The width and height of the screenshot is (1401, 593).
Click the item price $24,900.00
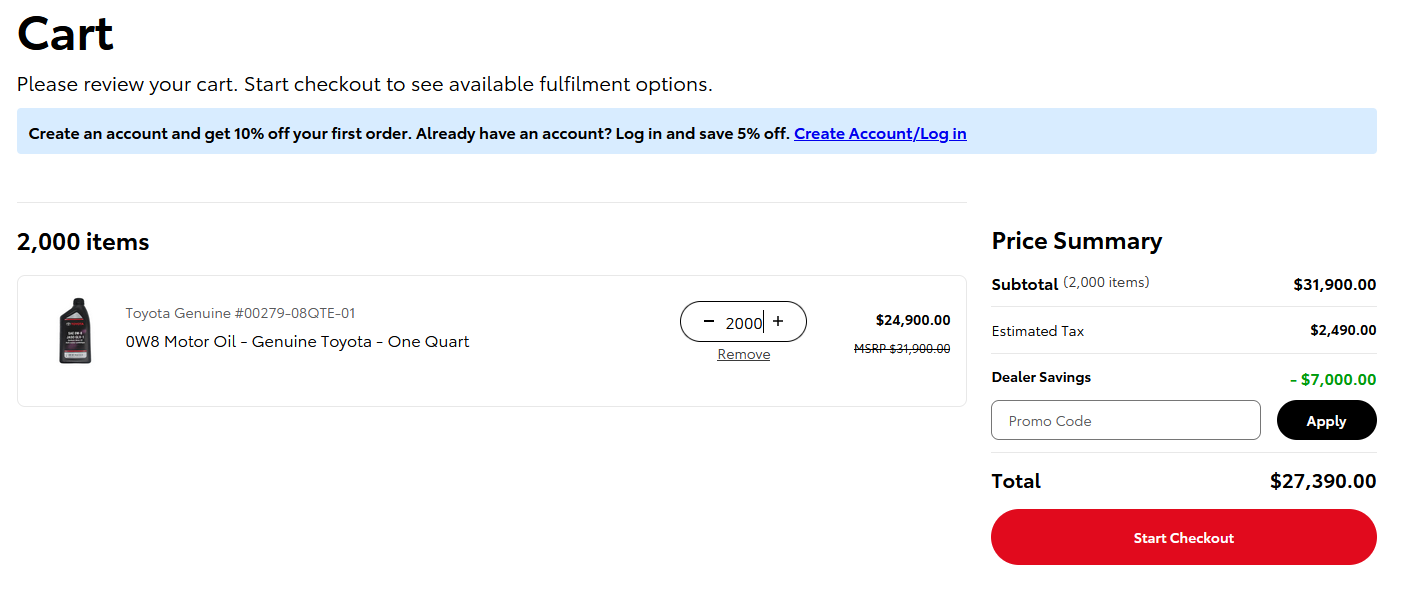click(x=913, y=320)
